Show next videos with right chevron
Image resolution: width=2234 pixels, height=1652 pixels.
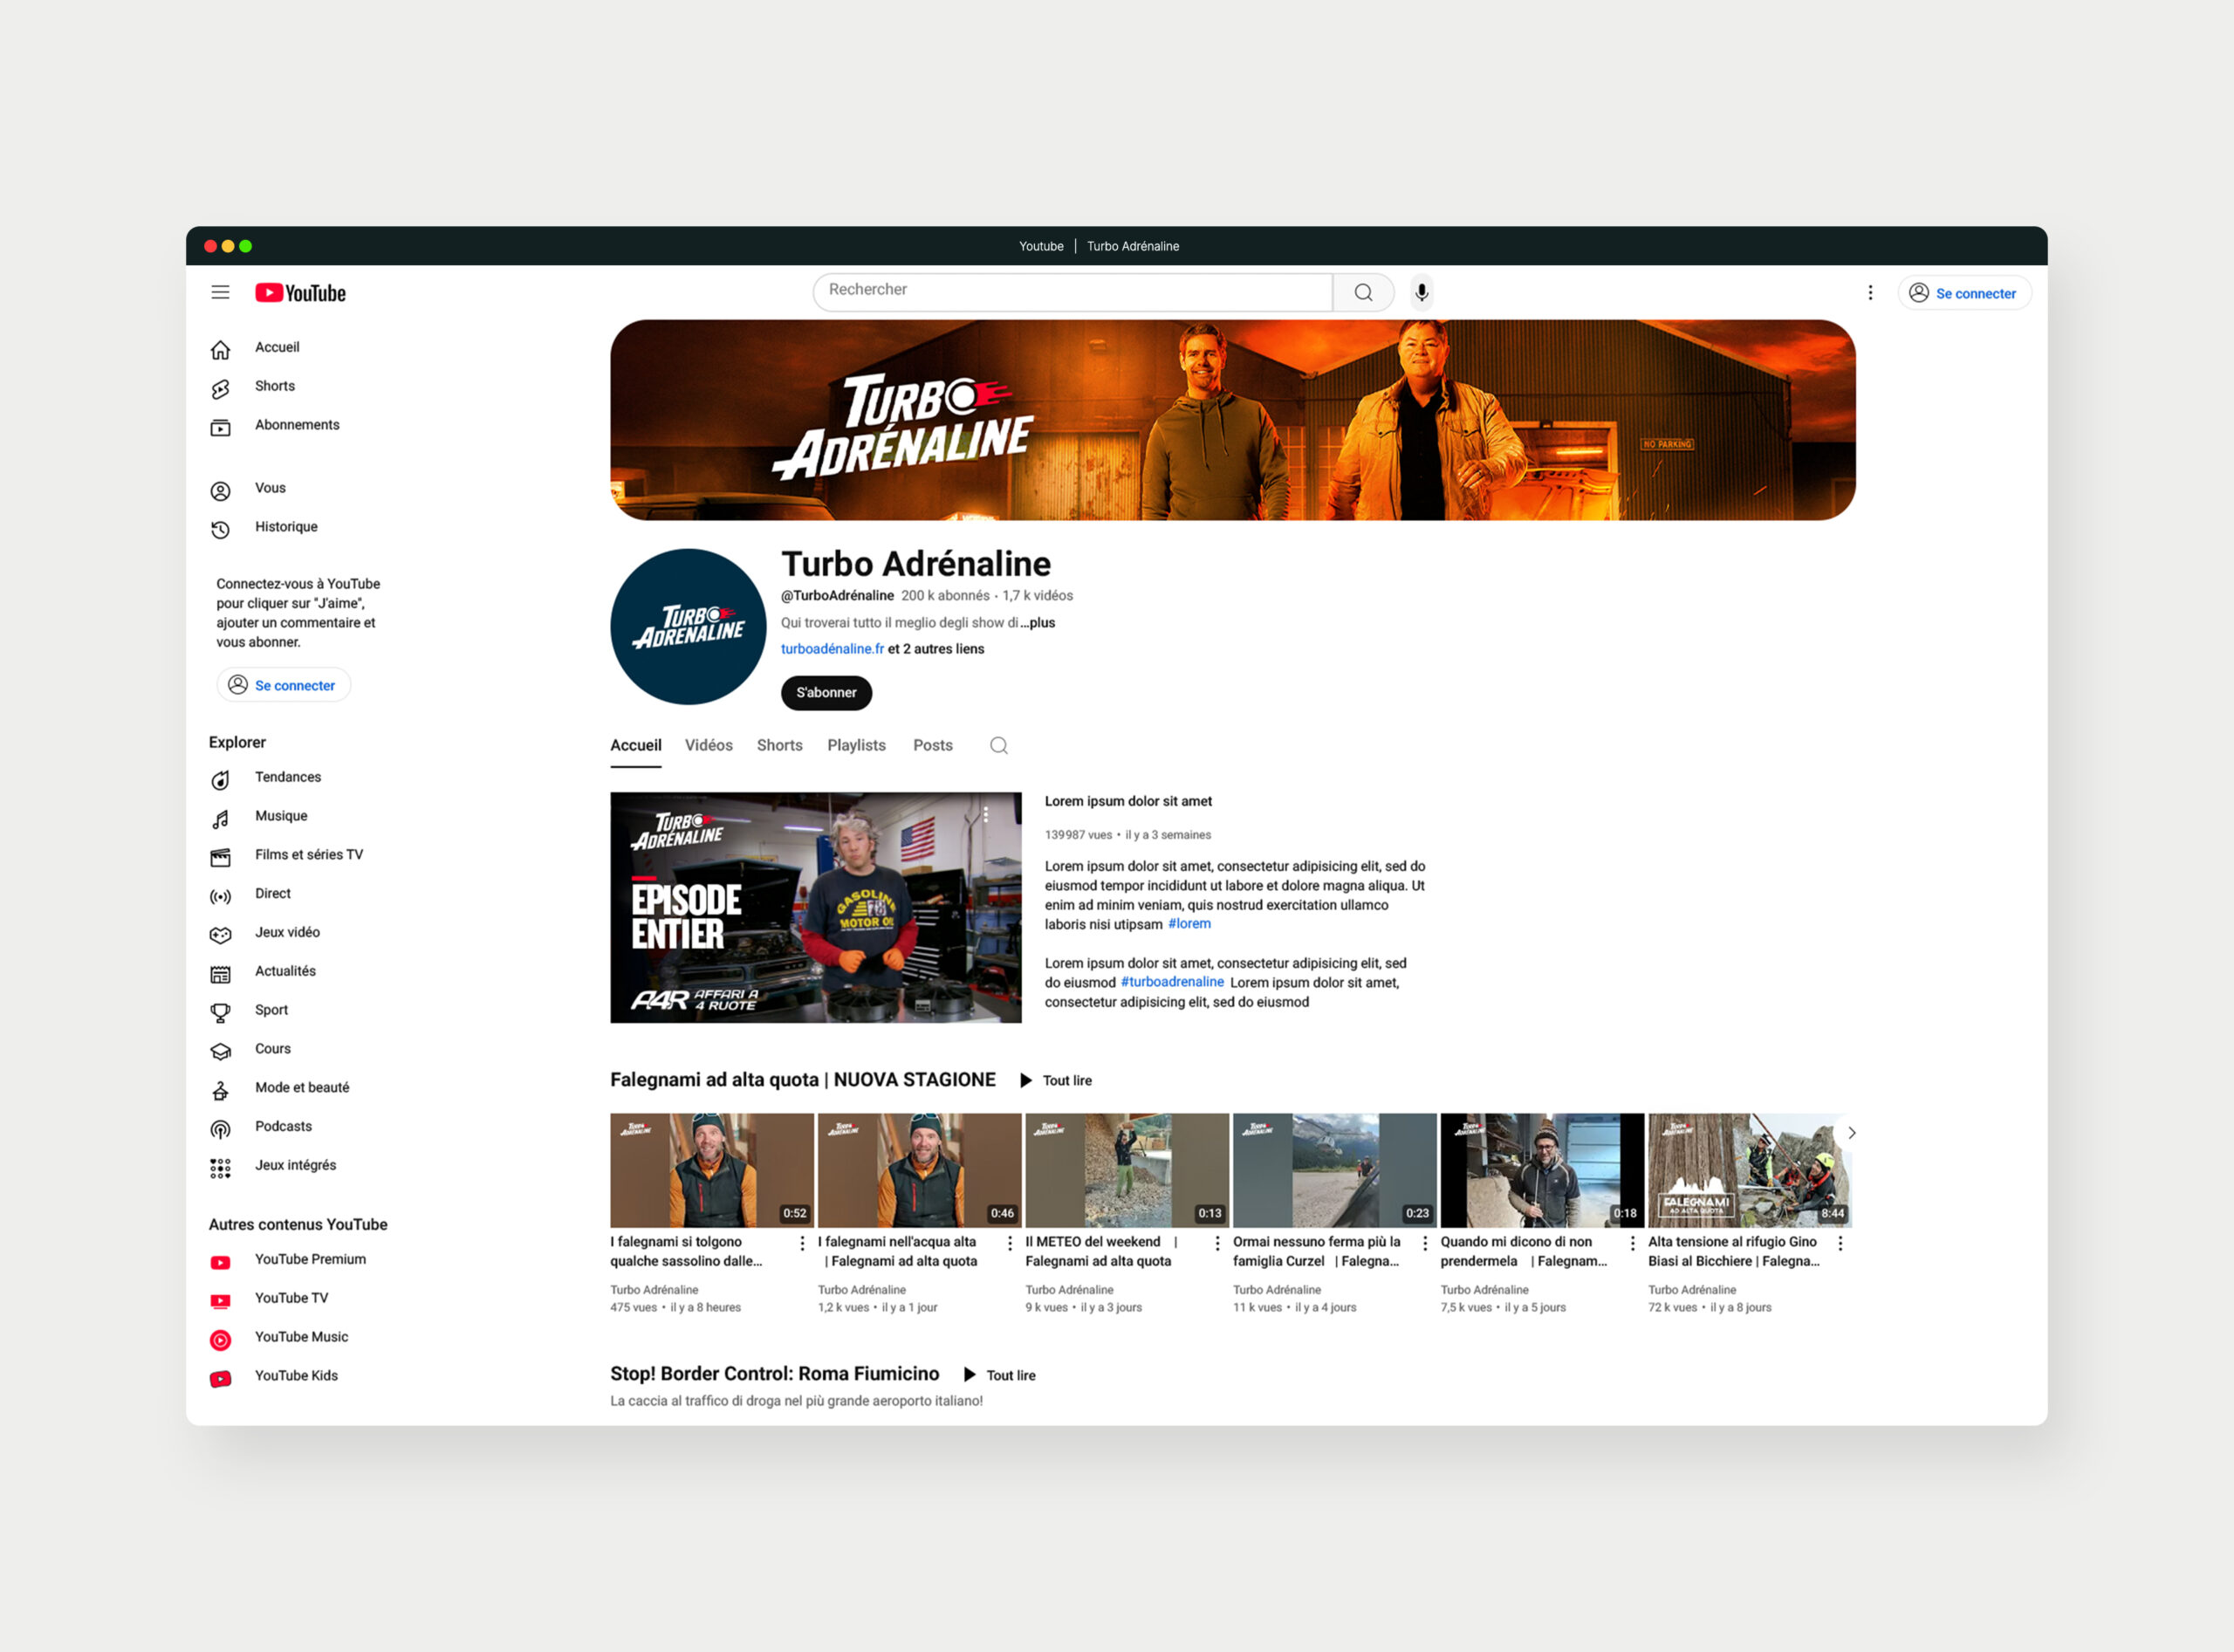[1852, 1133]
